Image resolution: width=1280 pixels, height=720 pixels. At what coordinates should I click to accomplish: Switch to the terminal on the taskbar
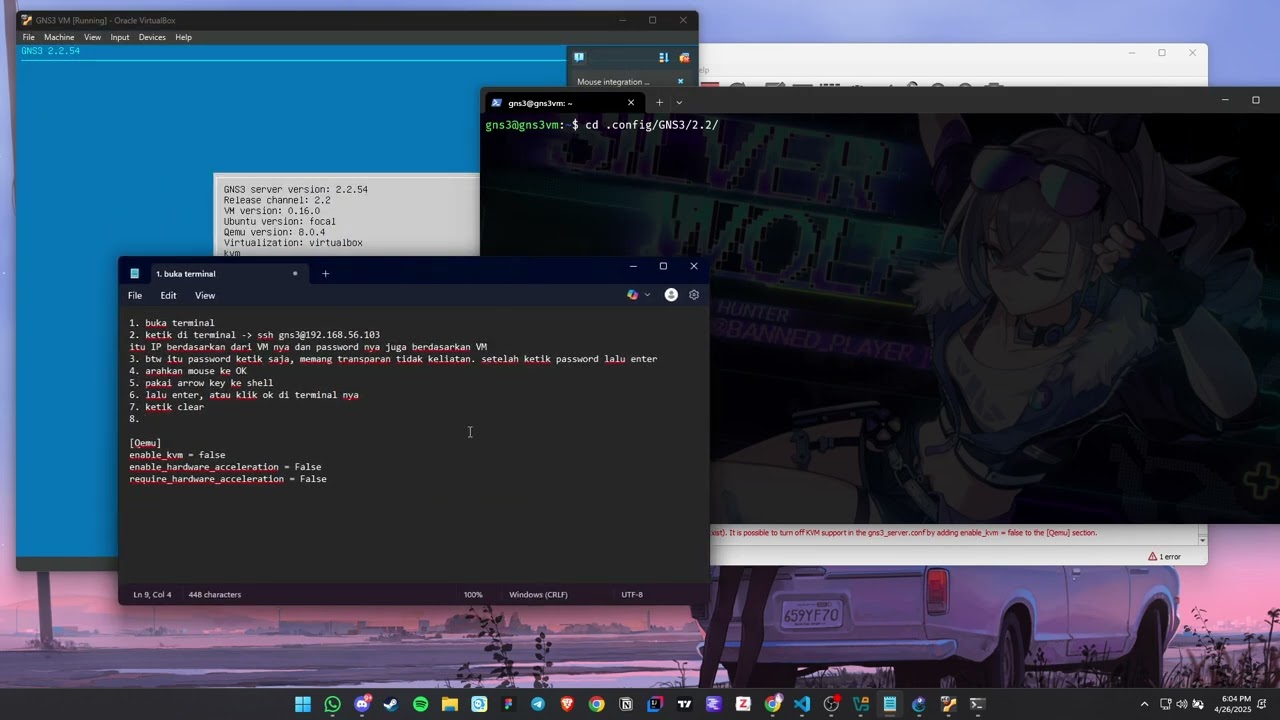977,704
